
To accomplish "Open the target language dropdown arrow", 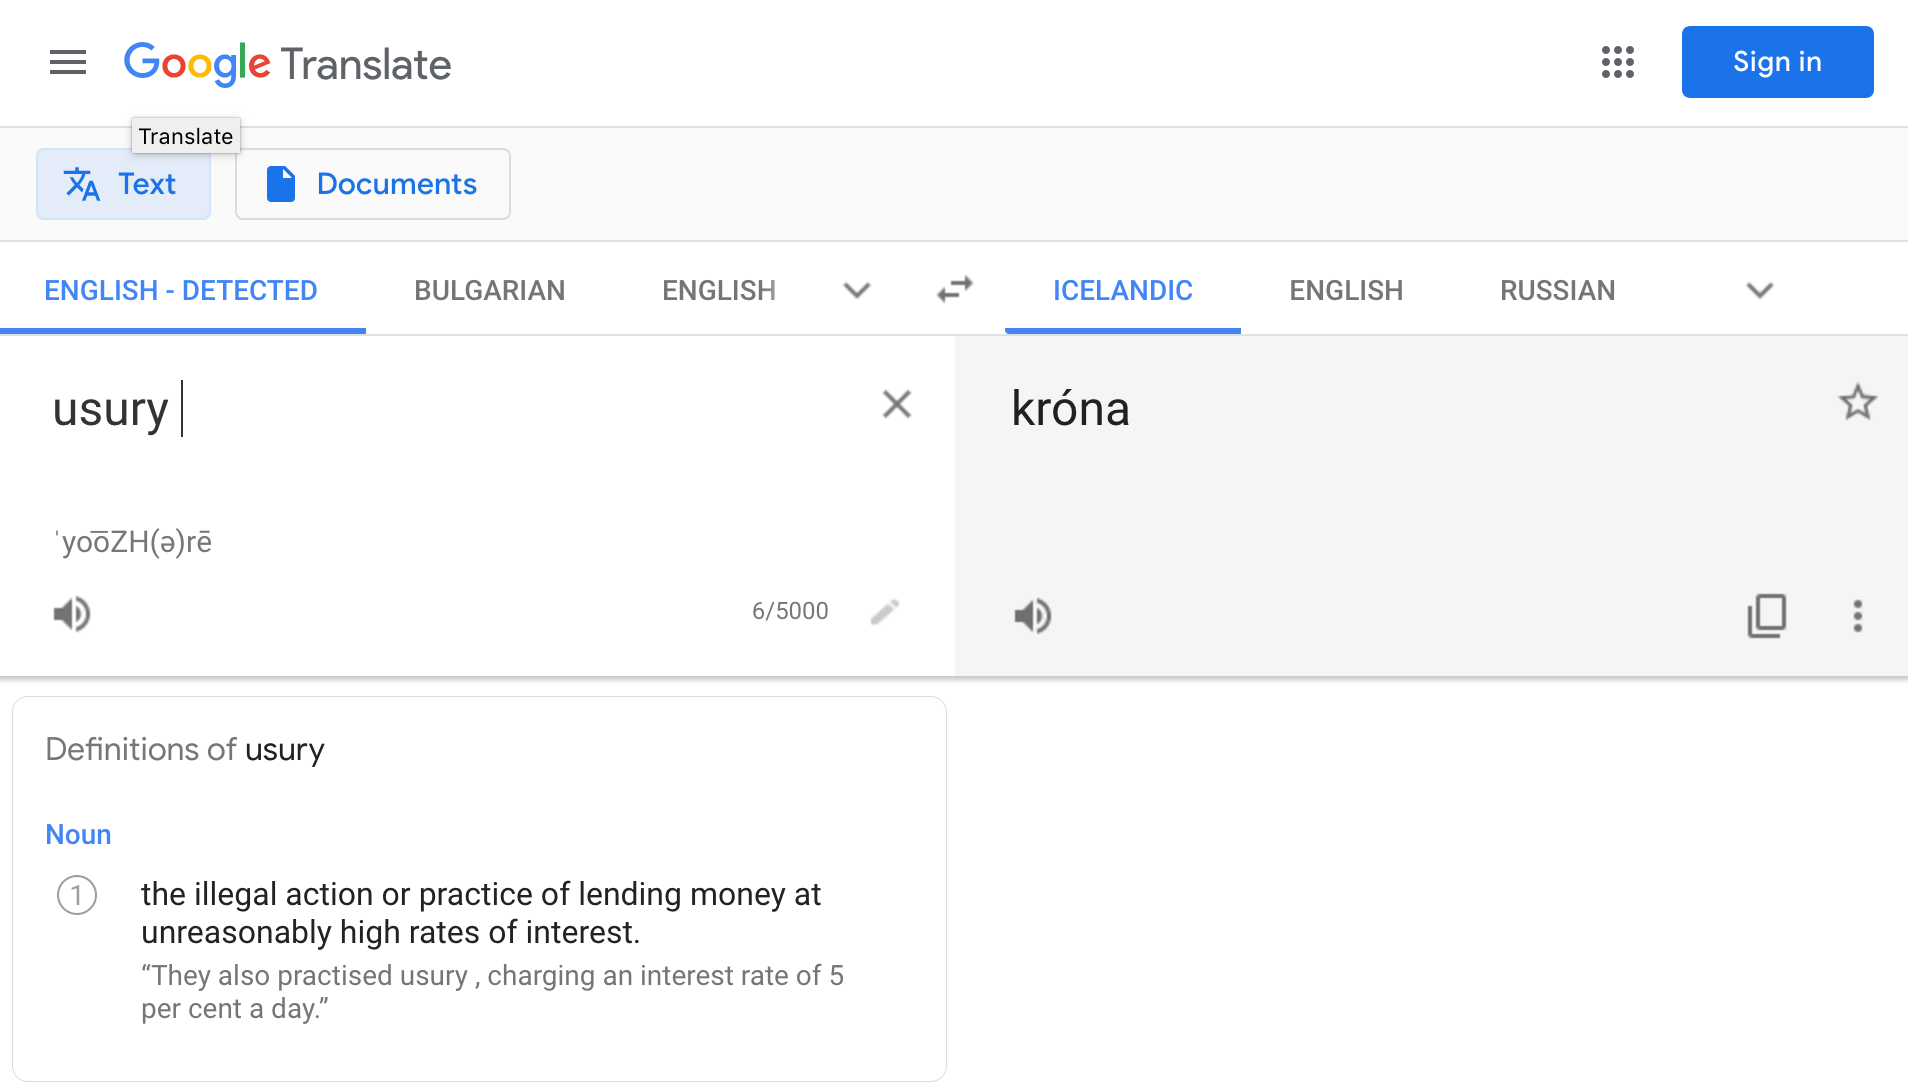I will point(1759,290).
